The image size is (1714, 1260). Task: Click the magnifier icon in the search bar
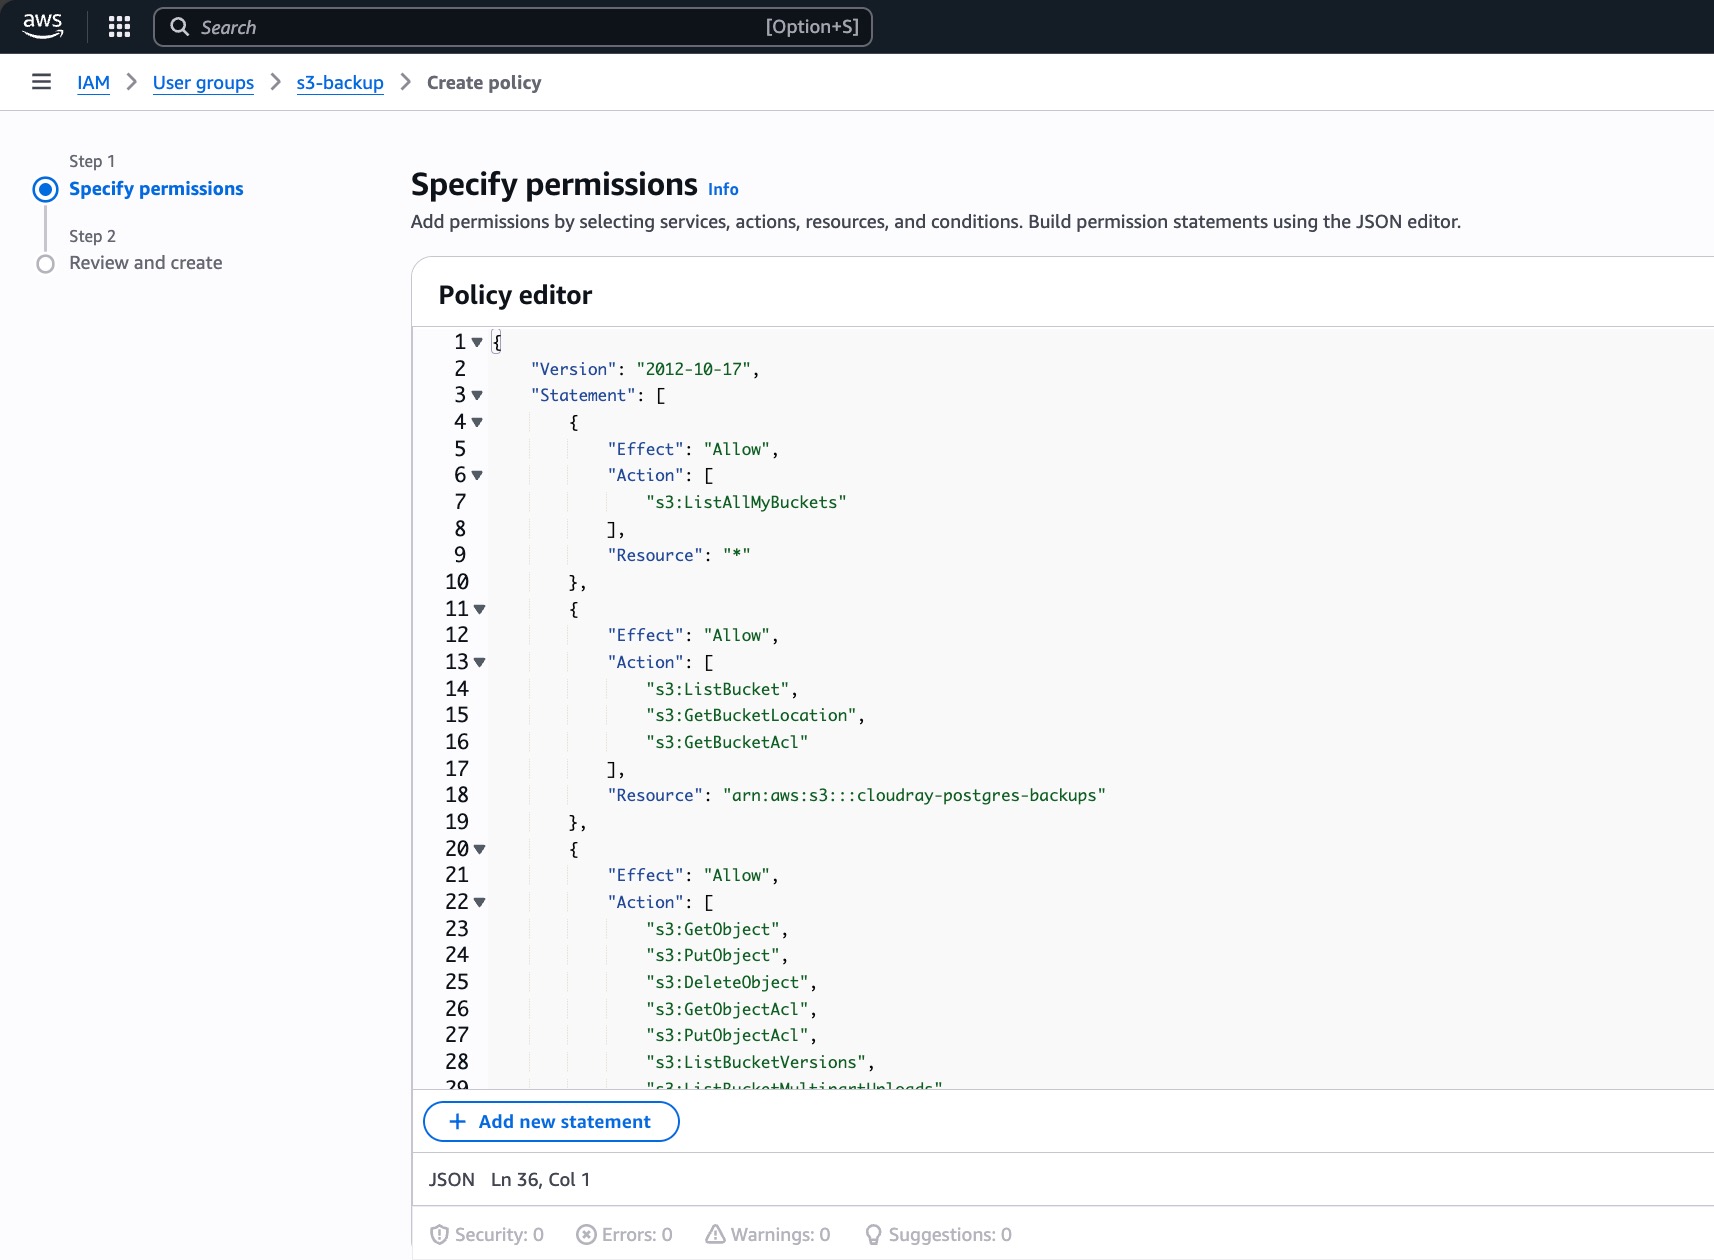tap(180, 27)
